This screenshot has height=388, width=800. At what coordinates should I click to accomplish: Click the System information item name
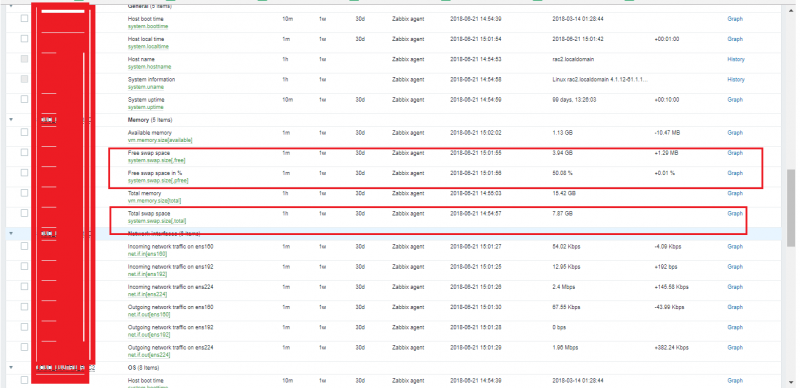(151, 80)
